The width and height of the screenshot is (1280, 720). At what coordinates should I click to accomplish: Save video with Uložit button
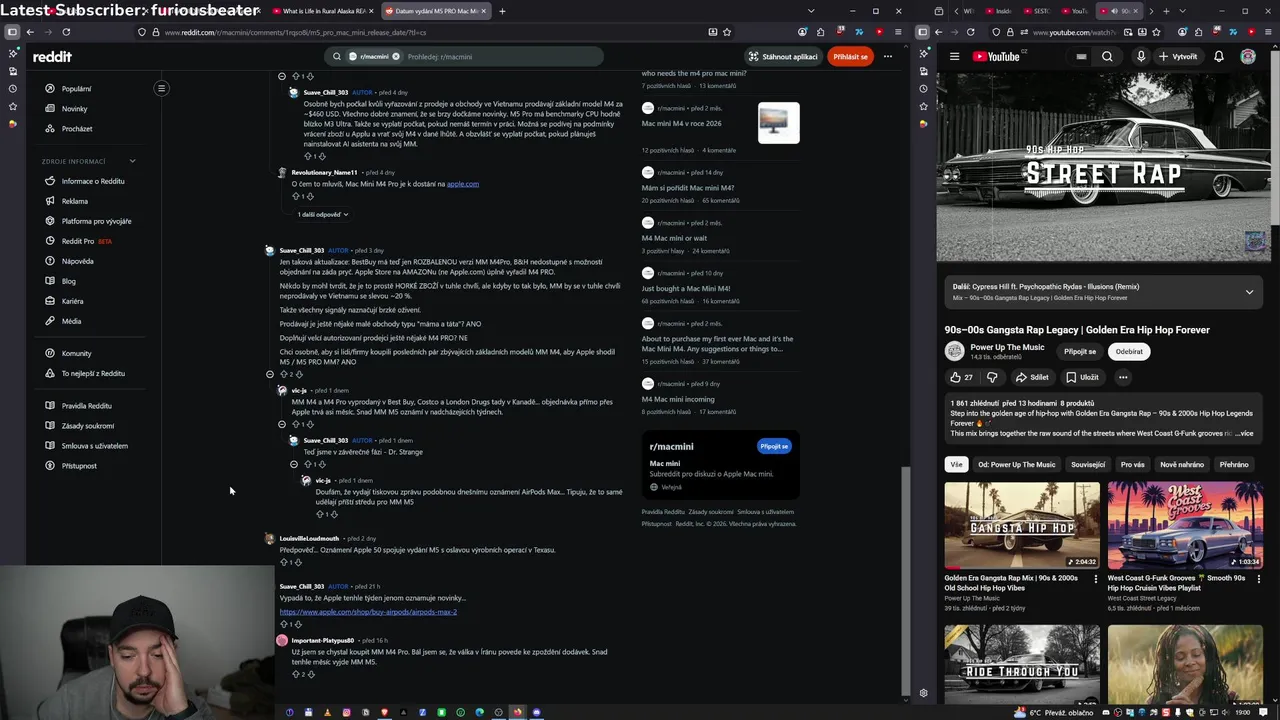pyautogui.click(x=1082, y=377)
